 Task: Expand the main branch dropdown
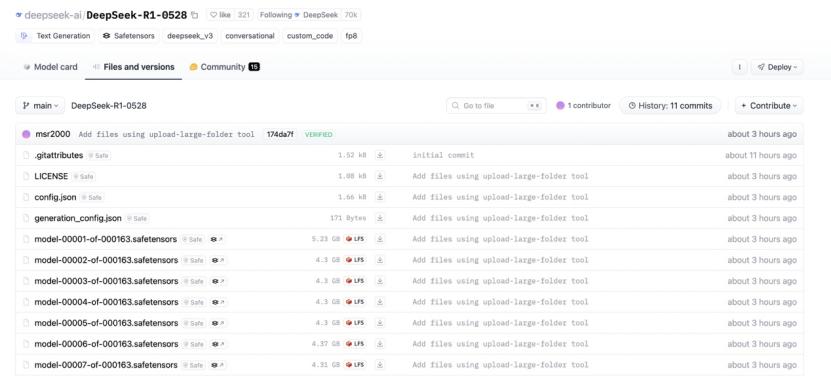[40, 106]
